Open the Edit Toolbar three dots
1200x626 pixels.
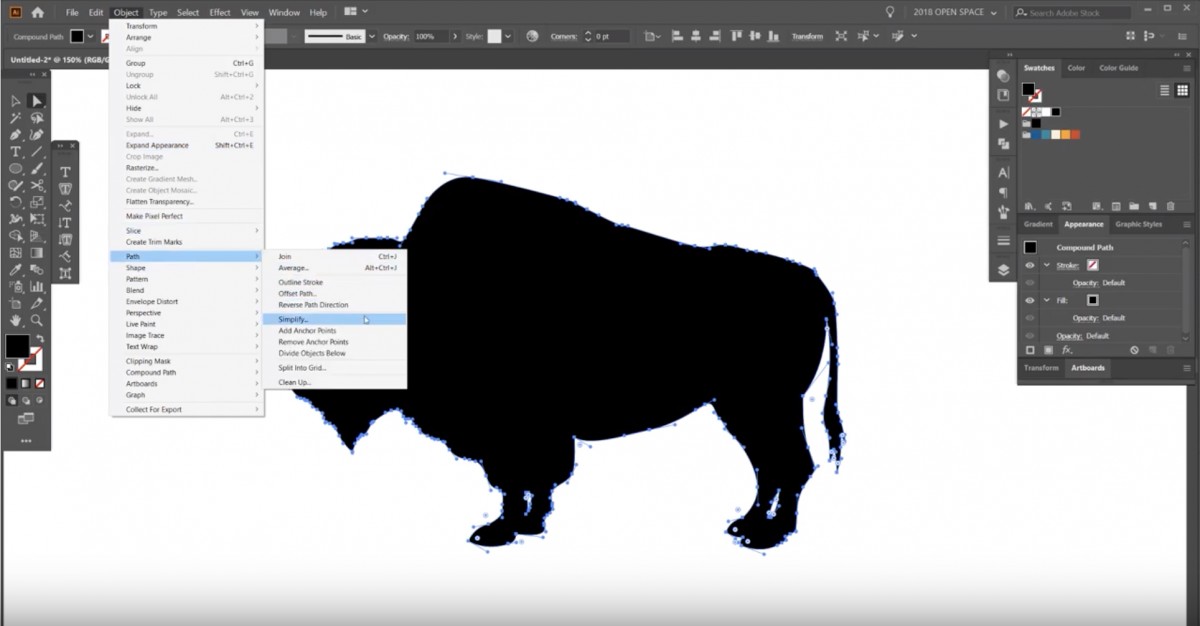[x=26, y=441]
